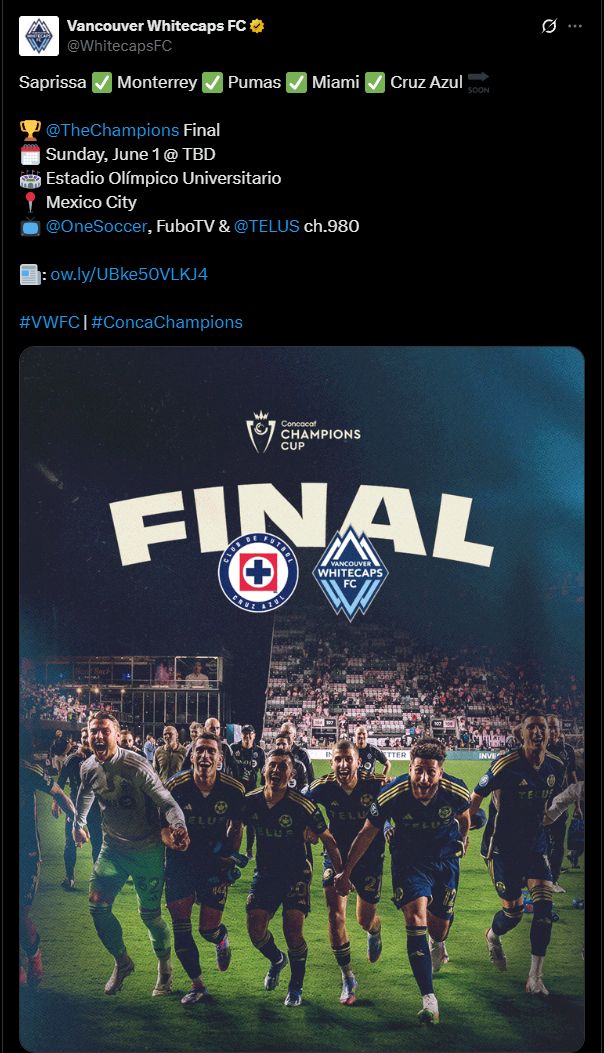604x1053 pixels.
Task: Click the Whitecaps FC profile avatar
Action: (x=39, y=36)
